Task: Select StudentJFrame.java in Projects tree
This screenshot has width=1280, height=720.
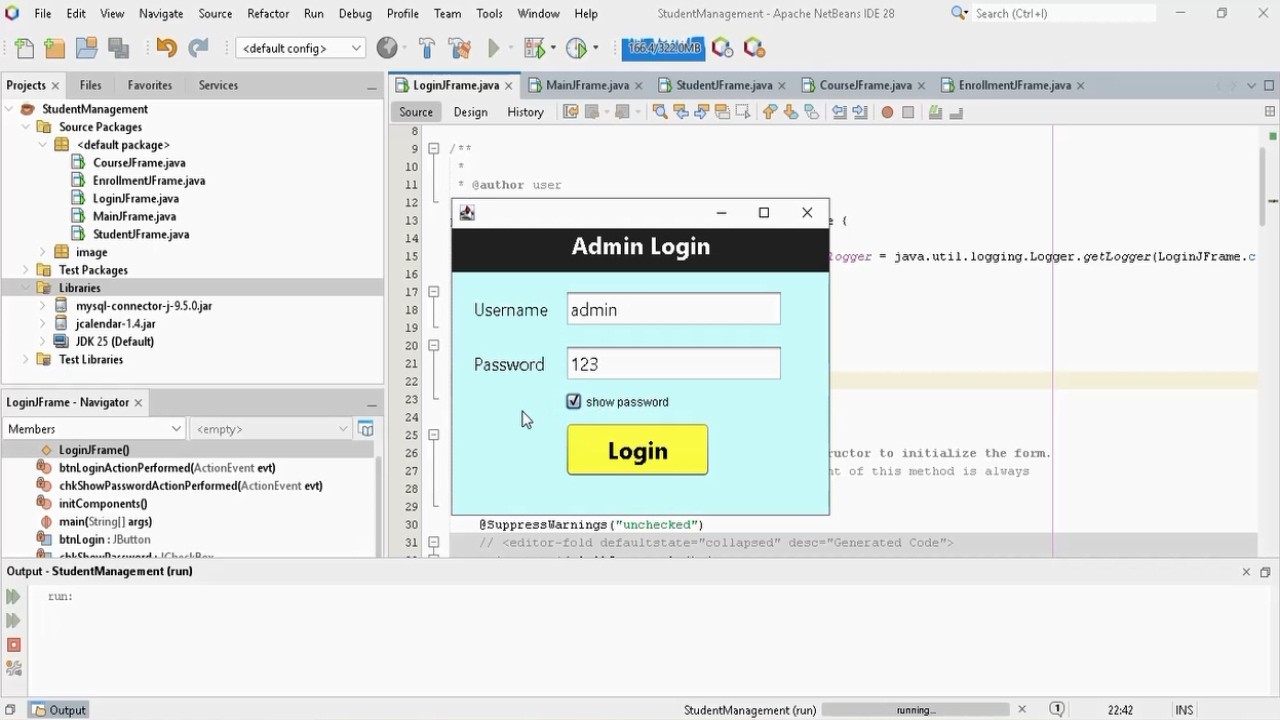Action: 141,234
